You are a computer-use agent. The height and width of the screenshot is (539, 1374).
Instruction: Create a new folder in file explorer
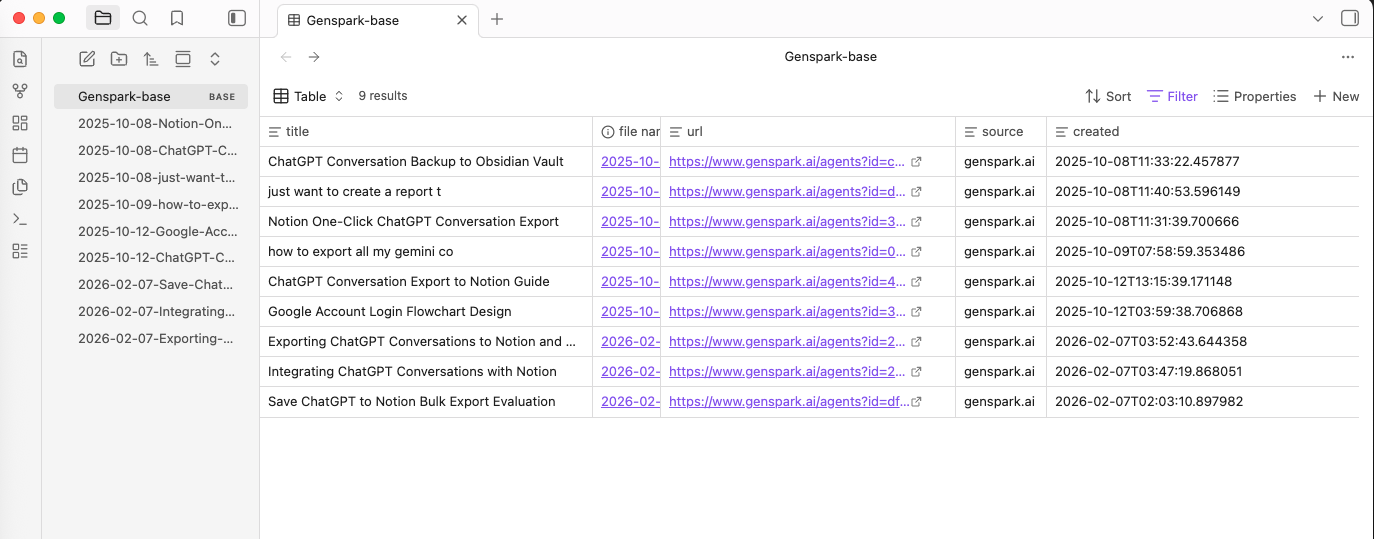tap(119, 59)
